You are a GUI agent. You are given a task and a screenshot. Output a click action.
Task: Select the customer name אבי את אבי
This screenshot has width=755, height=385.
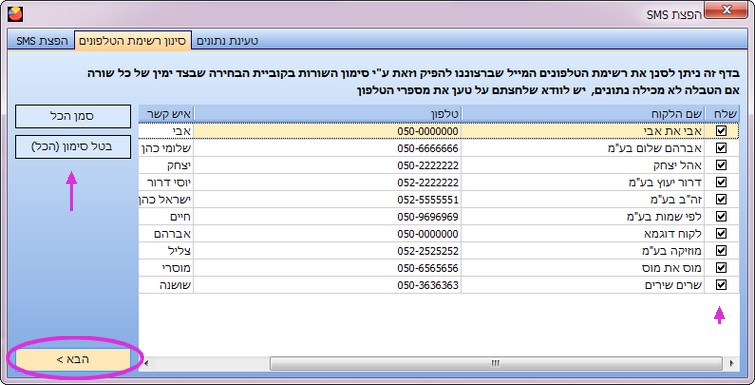(x=673, y=131)
